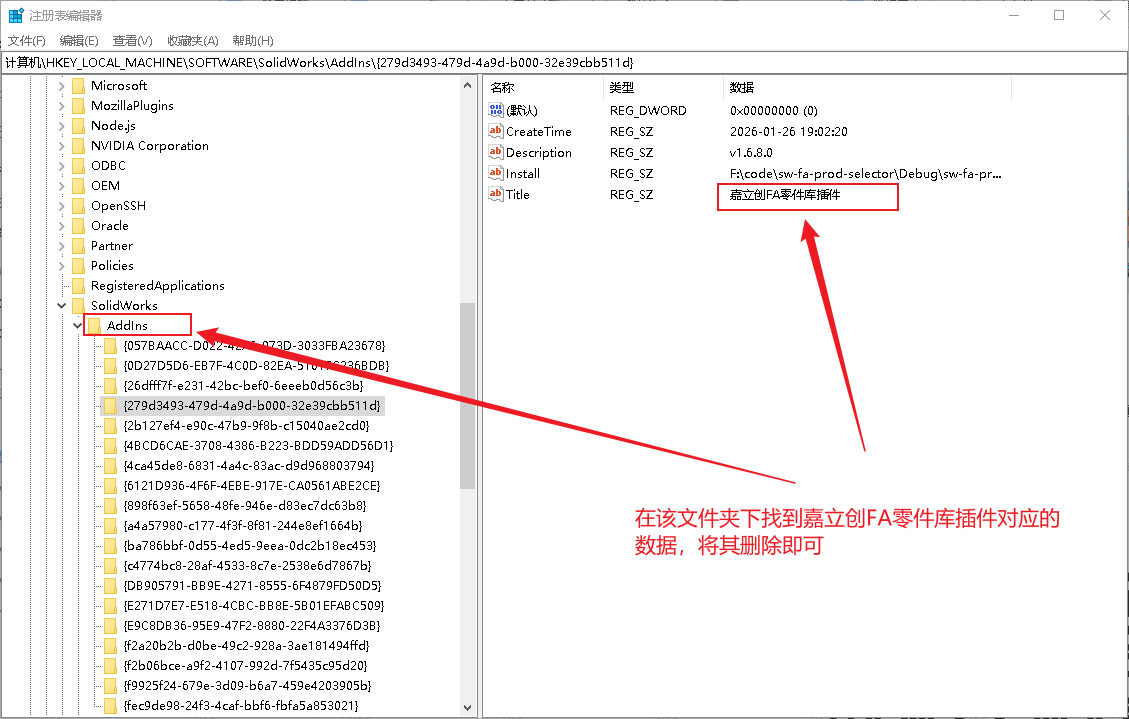Click the tree pane vertical scrollbar thumb

tap(467, 395)
